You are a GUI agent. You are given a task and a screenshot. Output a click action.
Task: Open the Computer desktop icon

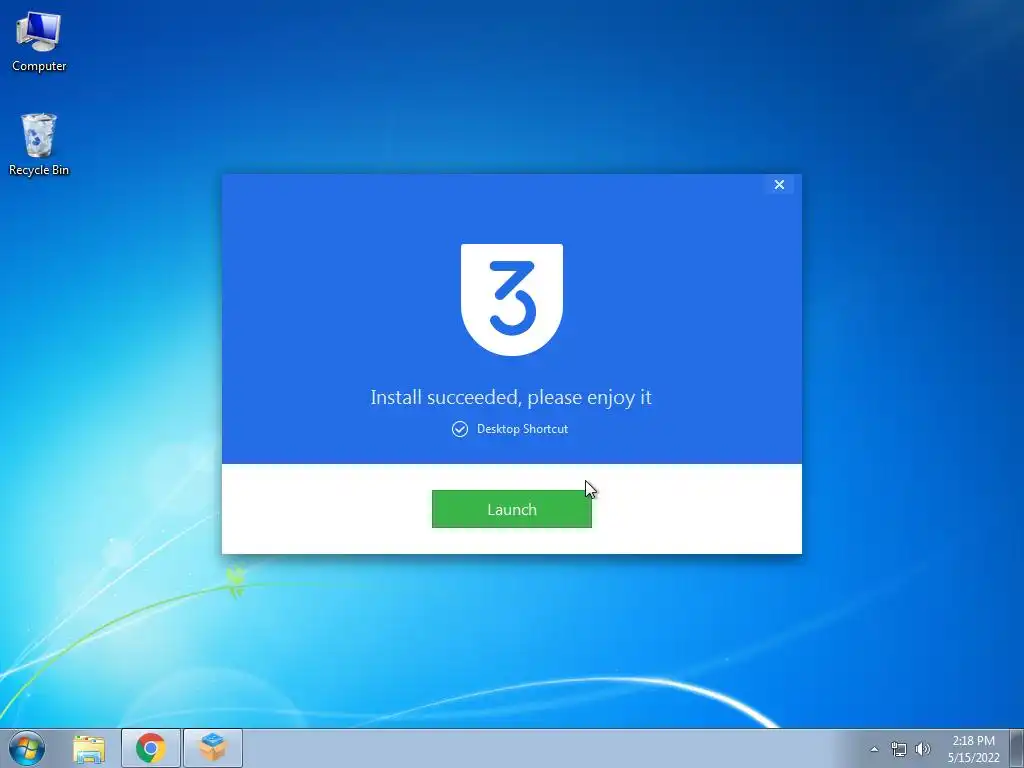[39, 42]
